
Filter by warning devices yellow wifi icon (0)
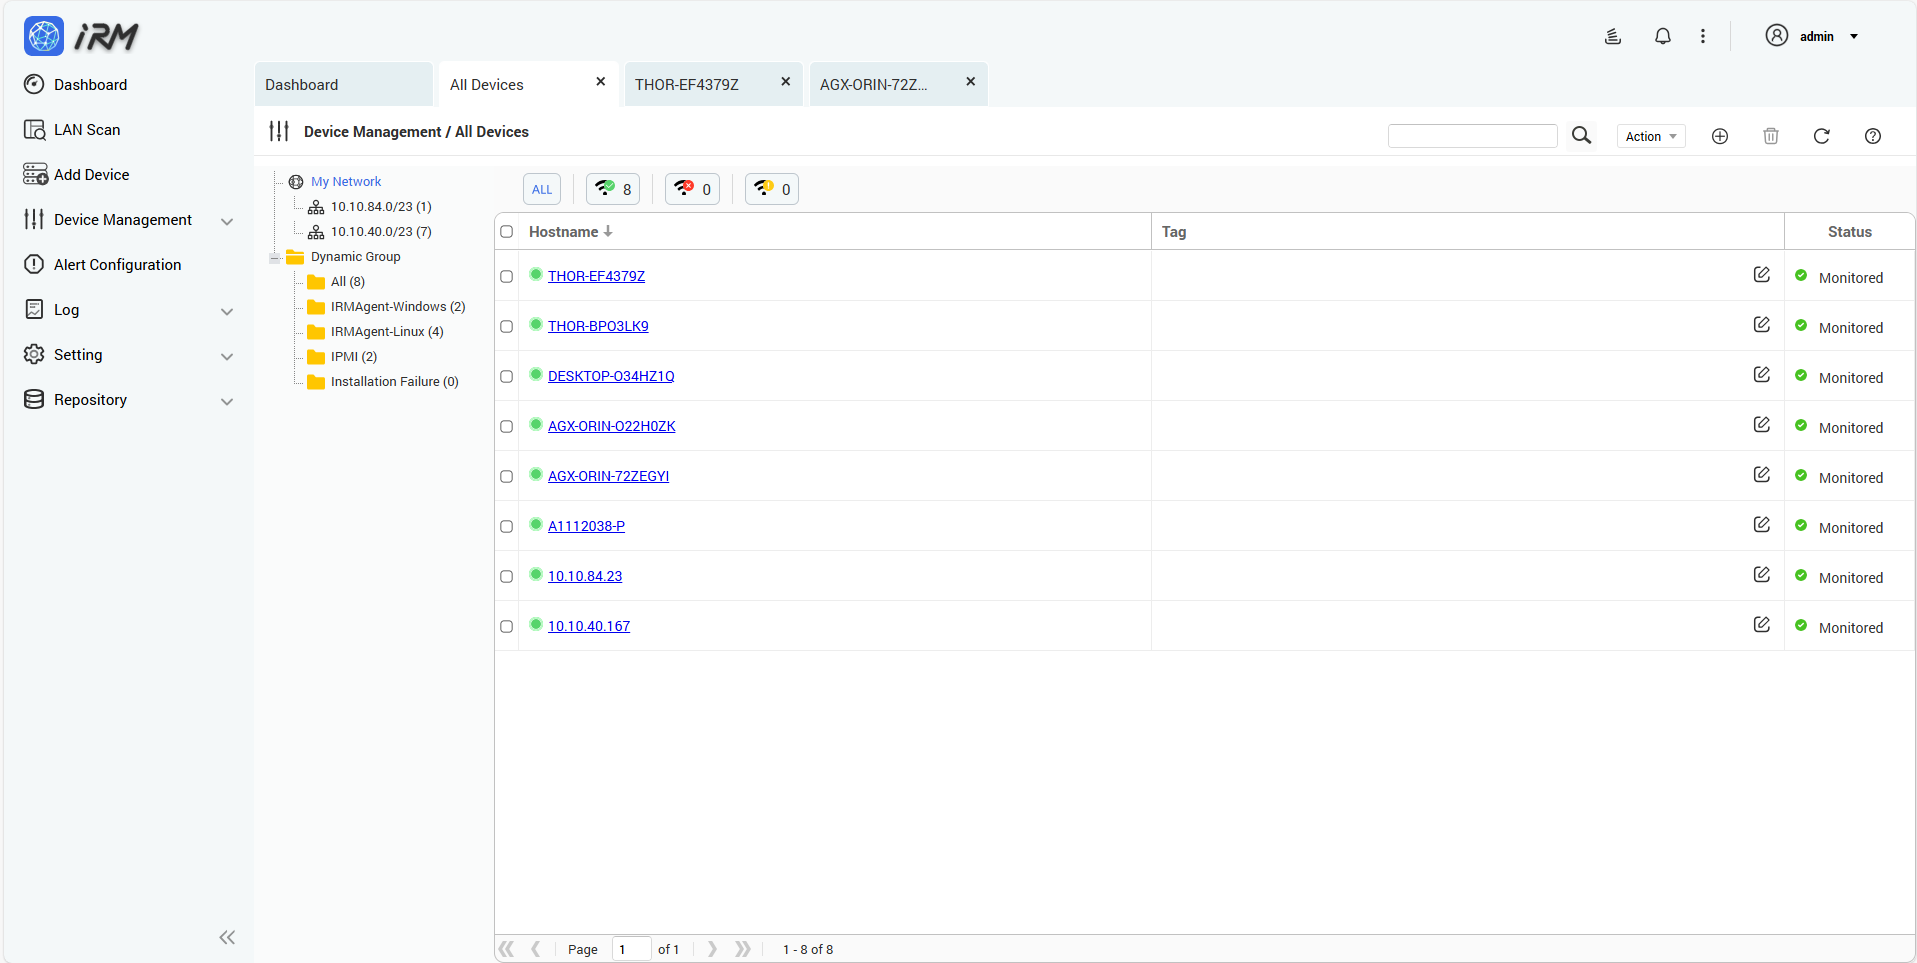click(x=772, y=189)
